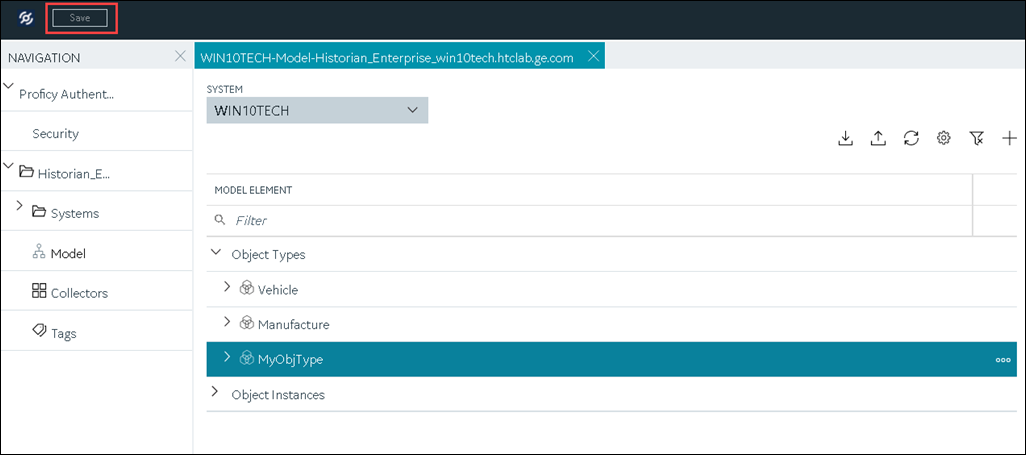The width and height of the screenshot is (1026, 455).
Task: Expand the Vehicle object type
Action: click(227, 289)
